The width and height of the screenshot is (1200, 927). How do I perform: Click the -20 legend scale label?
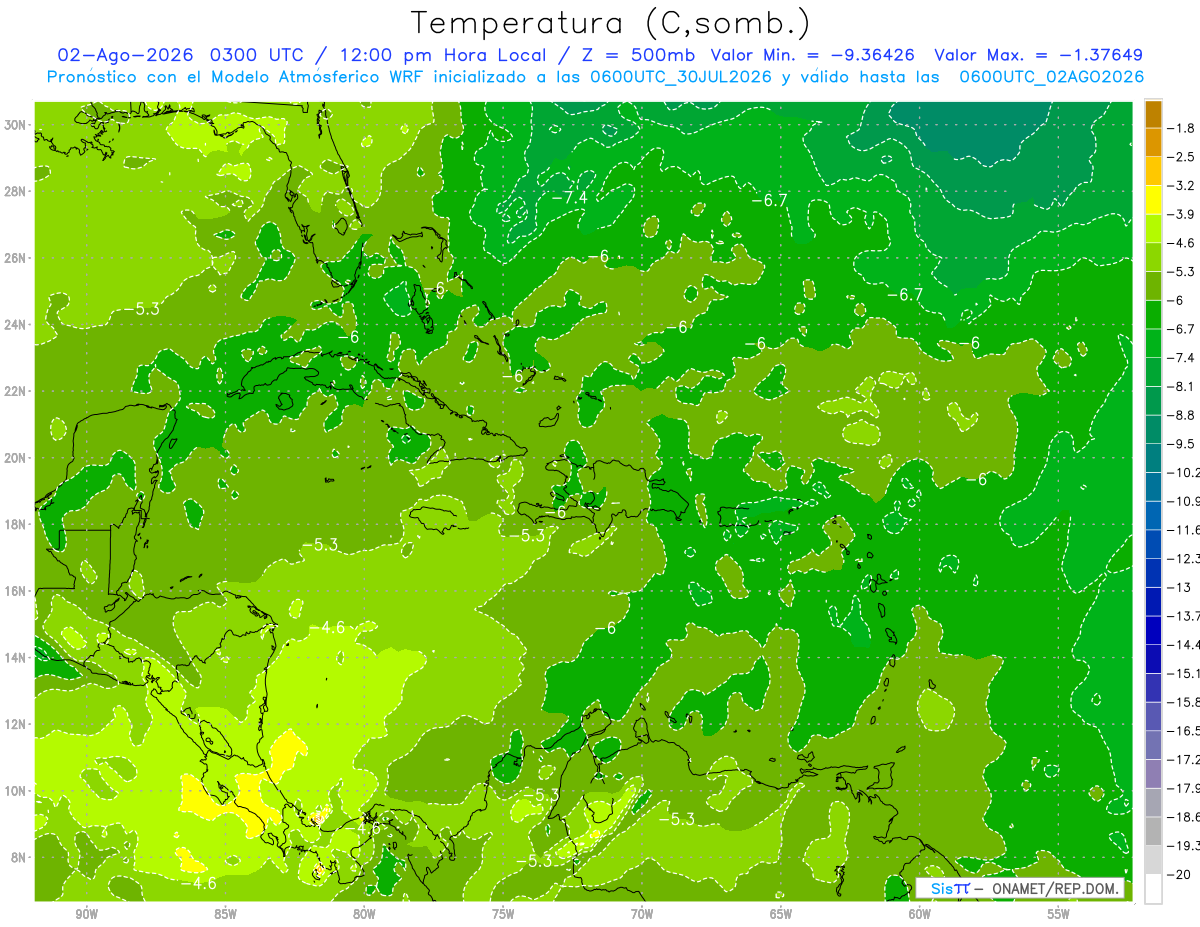1178,874
